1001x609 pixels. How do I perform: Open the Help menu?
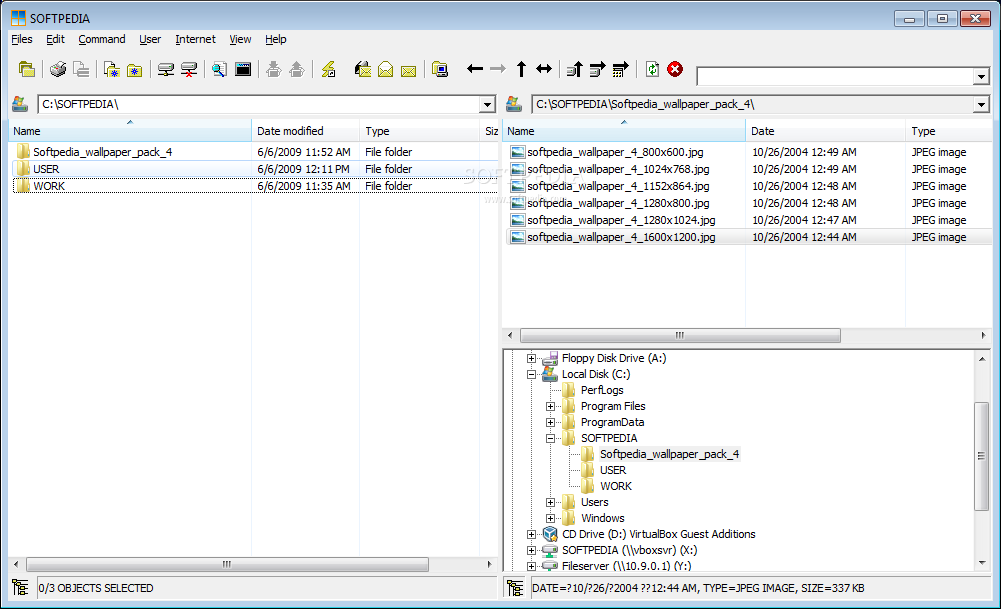[276, 39]
